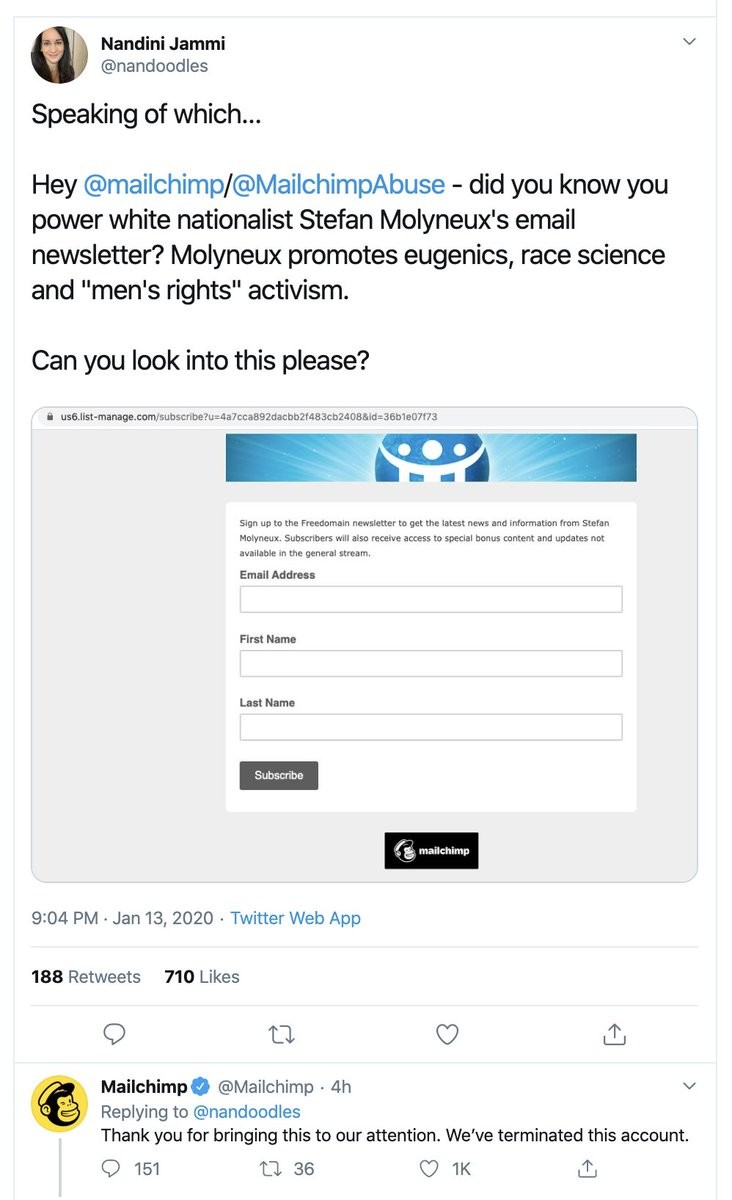Viewport: 732px width, 1200px height.
Task: Click the @nandoodles reply-to link
Action: tap(246, 1112)
